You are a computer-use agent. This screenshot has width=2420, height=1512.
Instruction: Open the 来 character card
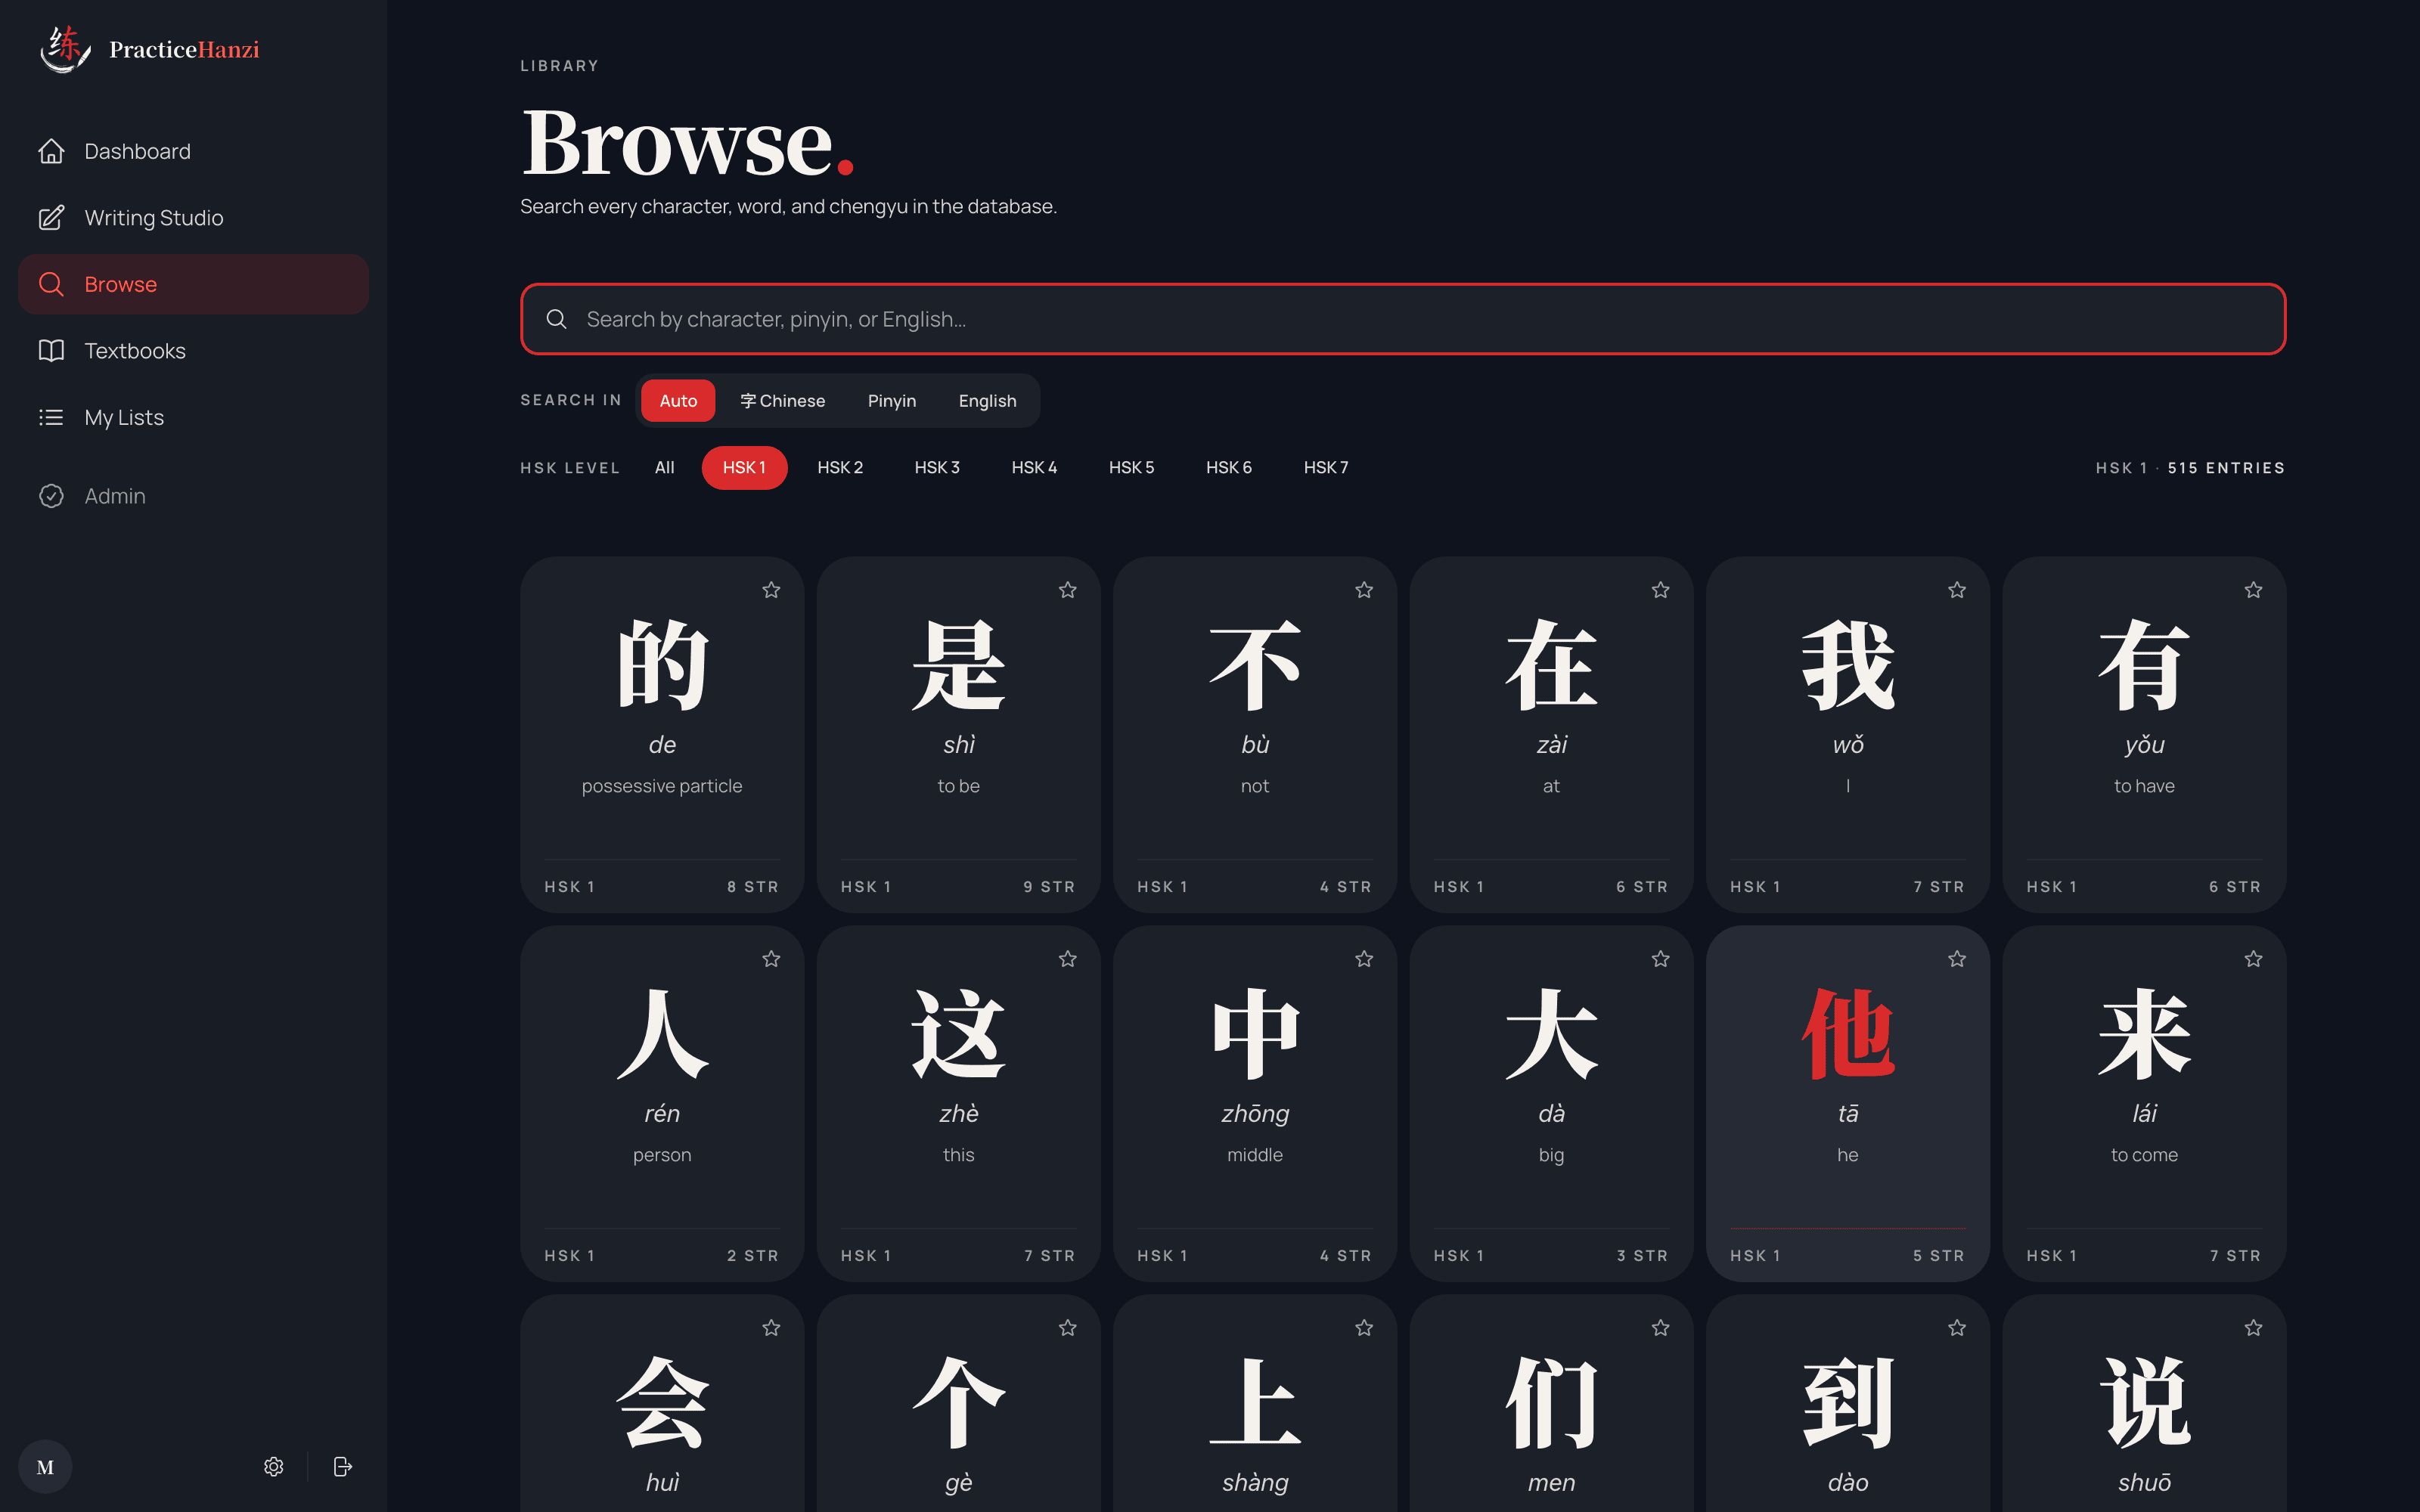pos(2144,1104)
